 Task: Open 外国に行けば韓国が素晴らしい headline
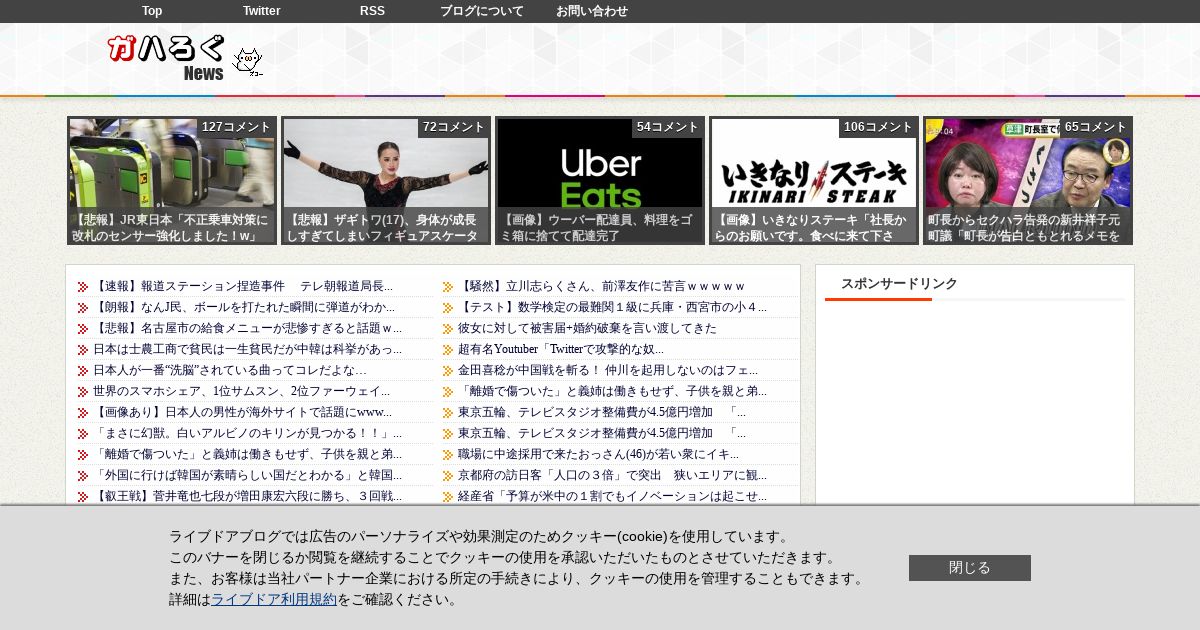247,475
